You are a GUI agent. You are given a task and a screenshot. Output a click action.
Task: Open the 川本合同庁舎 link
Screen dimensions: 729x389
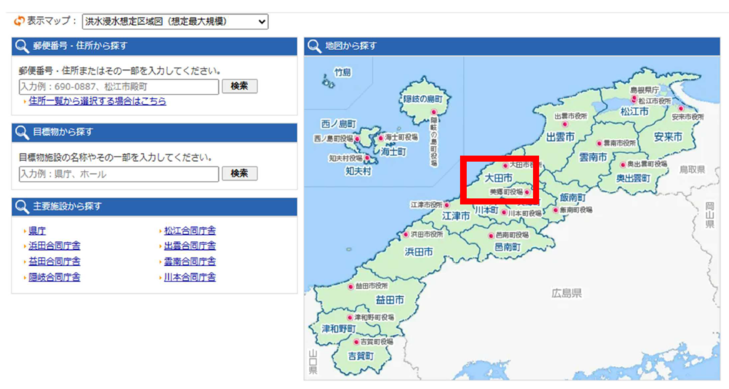point(190,277)
